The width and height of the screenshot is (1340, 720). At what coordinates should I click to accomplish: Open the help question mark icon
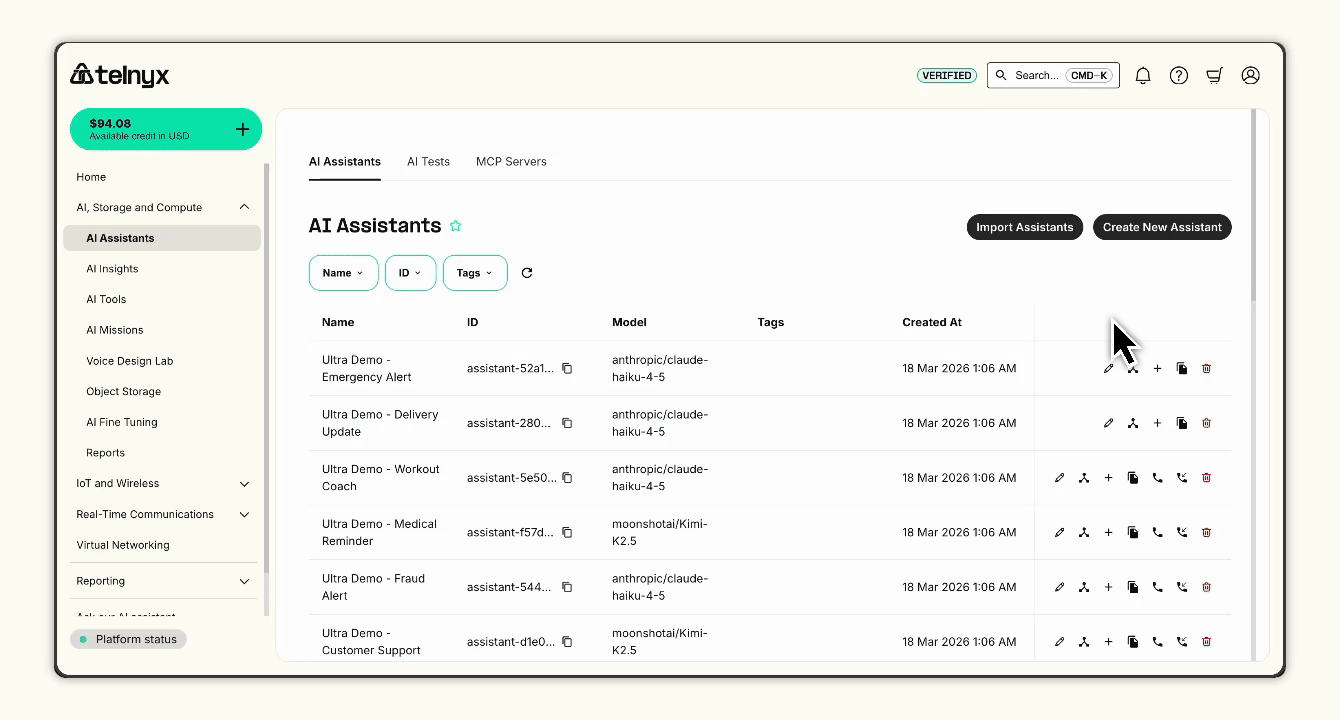(x=1179, y=75)
